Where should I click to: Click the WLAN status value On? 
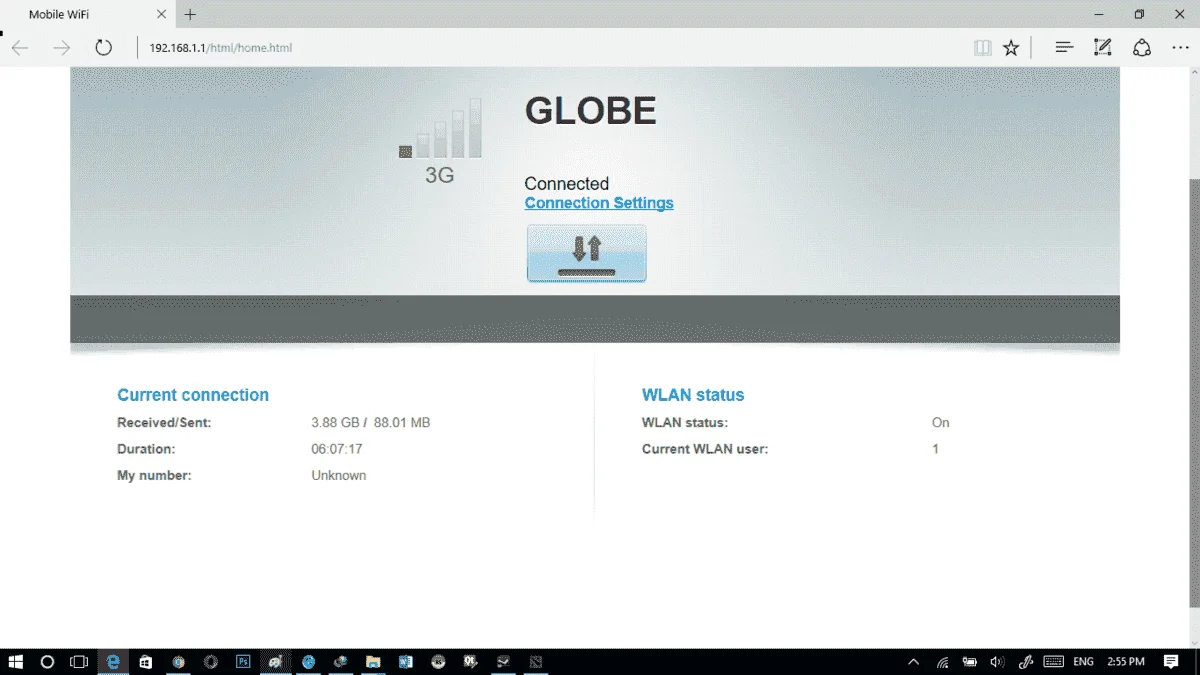click(941, 423)
